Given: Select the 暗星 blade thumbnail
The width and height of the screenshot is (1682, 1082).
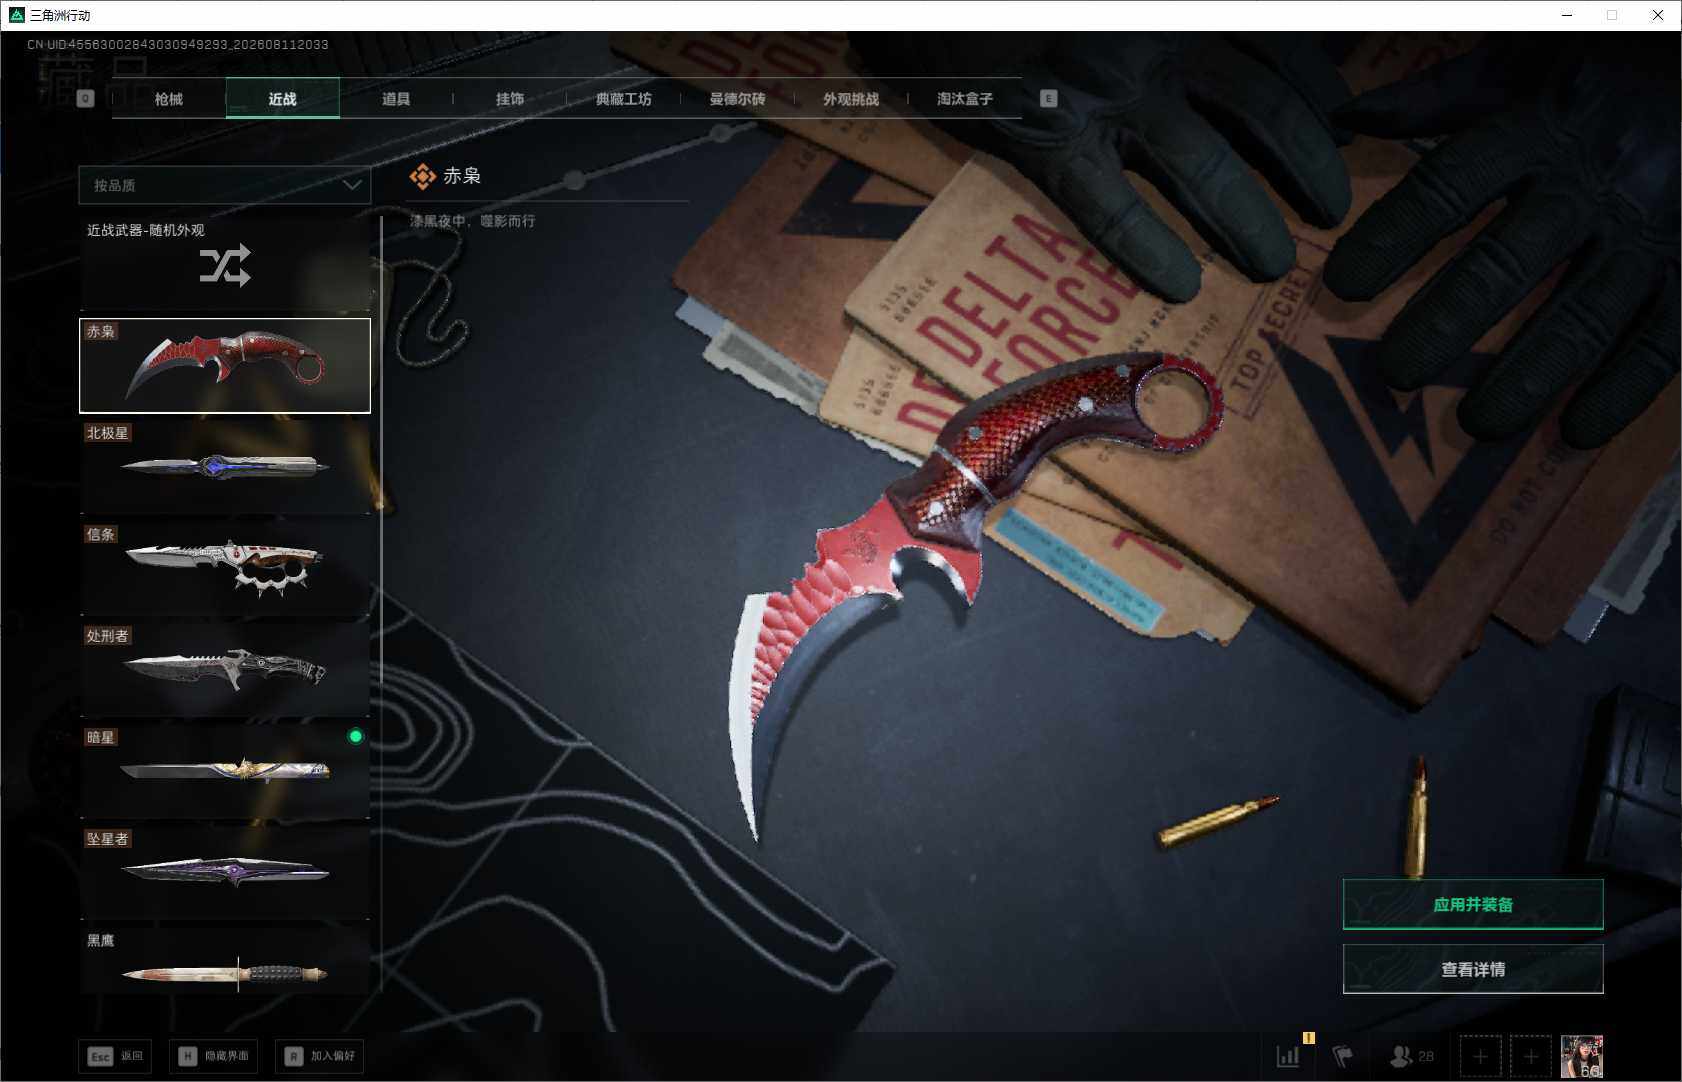Looking at the screenshot, I should pyautogui.click(x=225, y=771).
